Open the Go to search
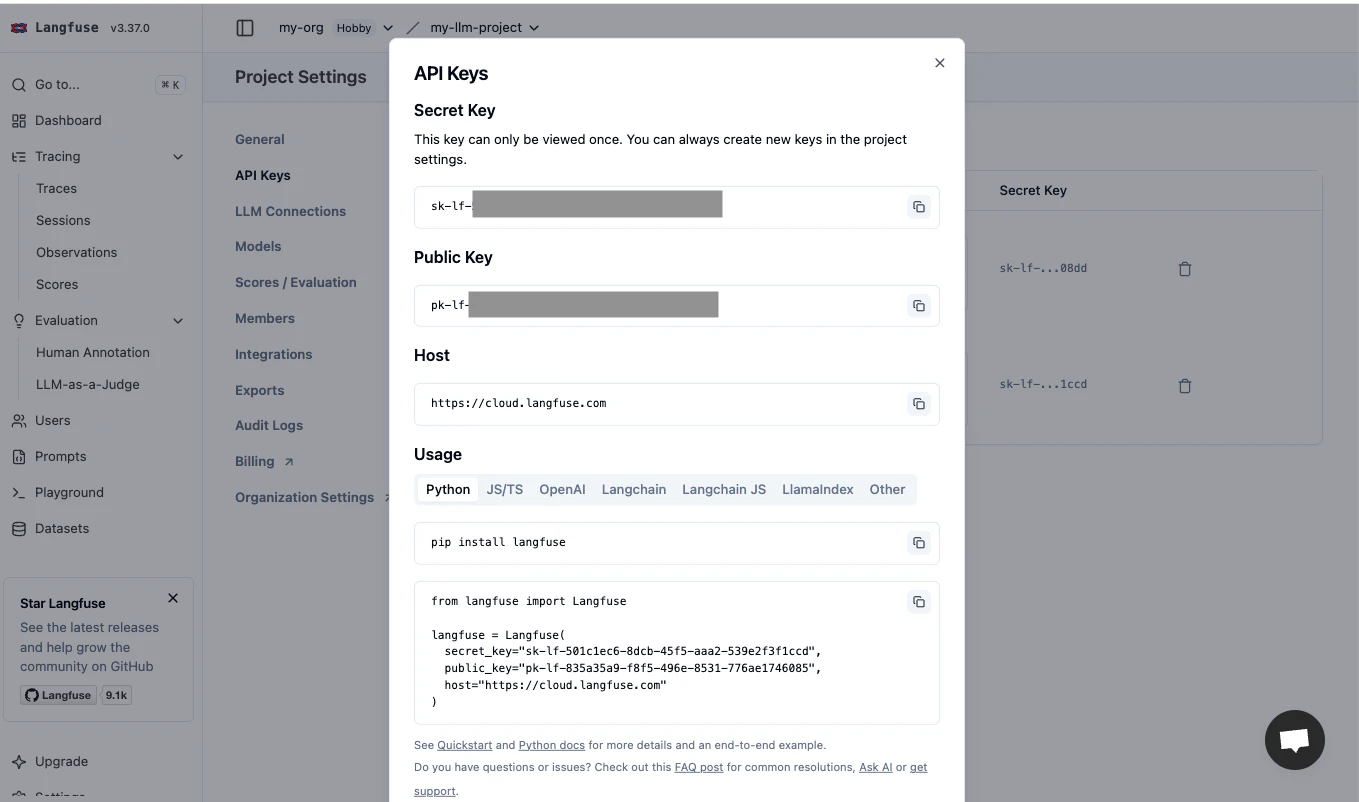This screenshot has width=1359, height=802. pyautogui.click(x=97, y=85)
